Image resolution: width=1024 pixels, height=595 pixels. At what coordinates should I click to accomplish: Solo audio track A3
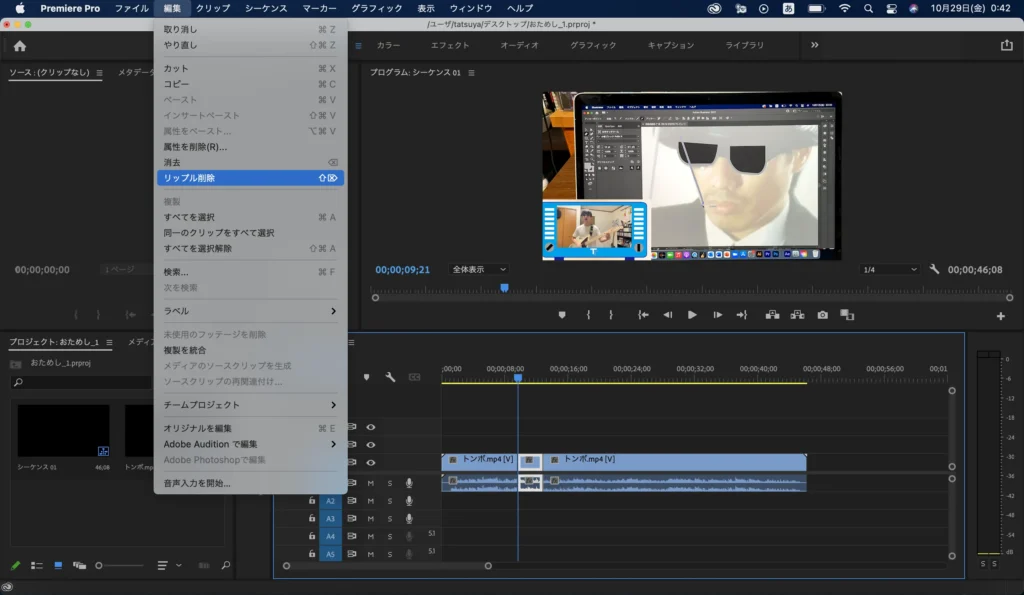coord(390,519)
